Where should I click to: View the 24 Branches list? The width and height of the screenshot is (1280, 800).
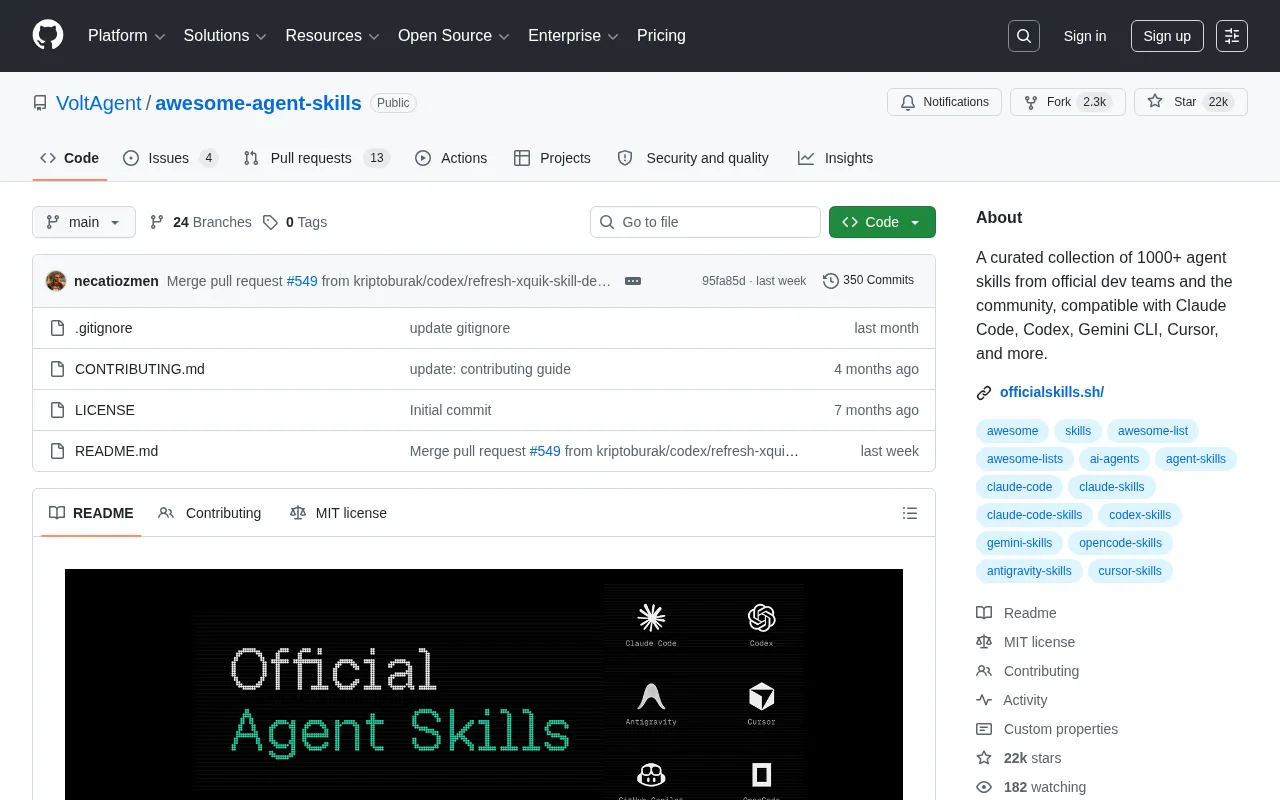click(x=200, y=222)
